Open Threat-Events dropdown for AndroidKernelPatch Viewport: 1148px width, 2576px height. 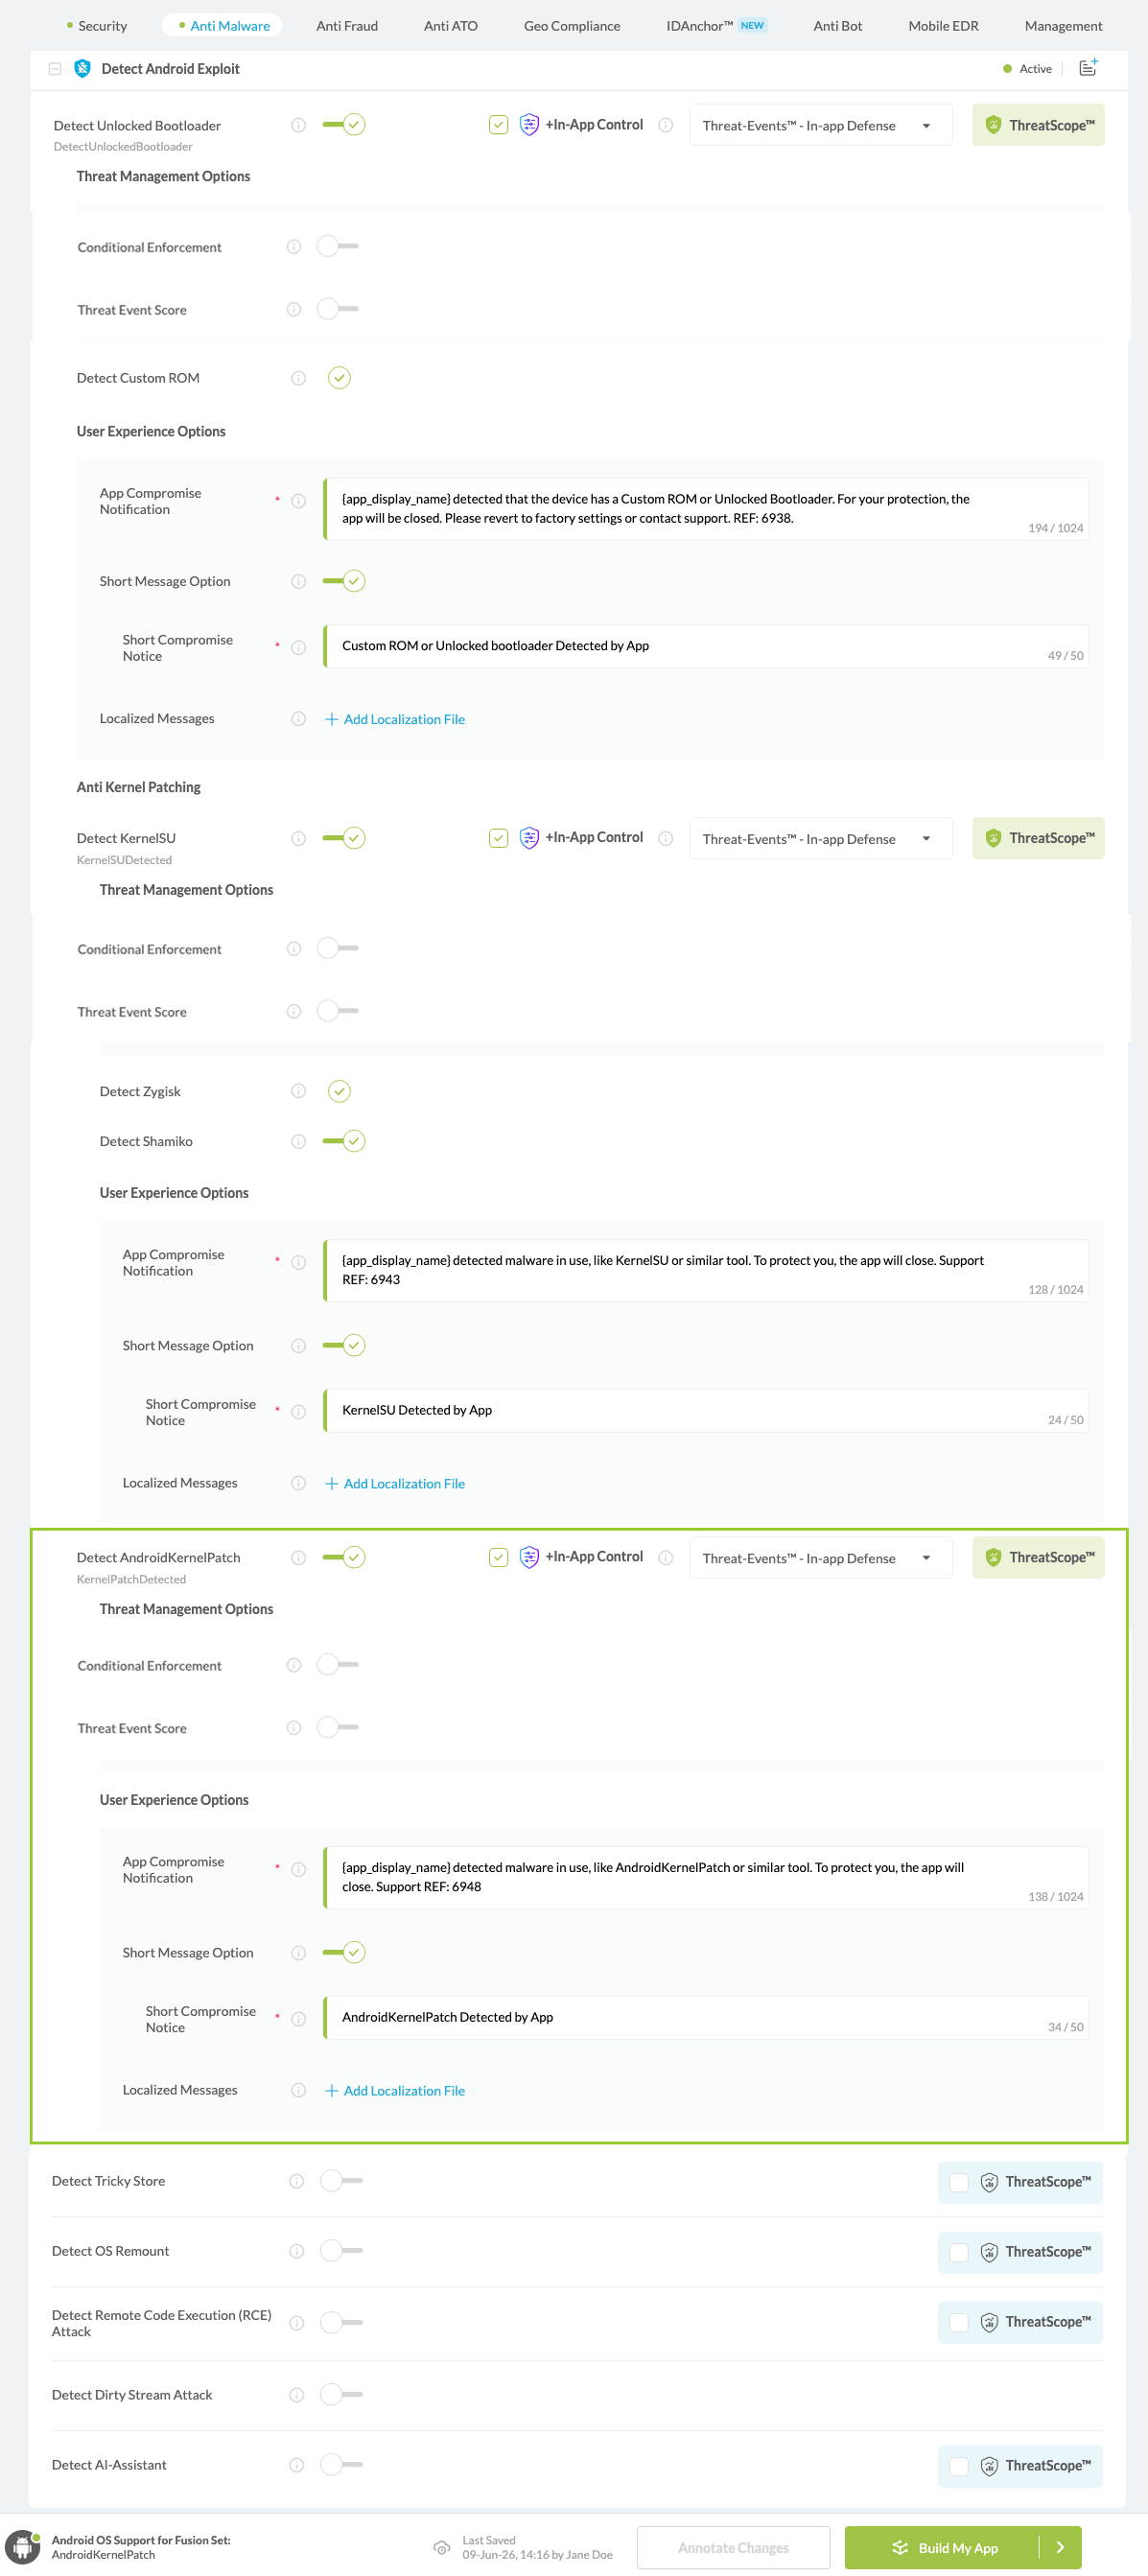point(820,1557)
